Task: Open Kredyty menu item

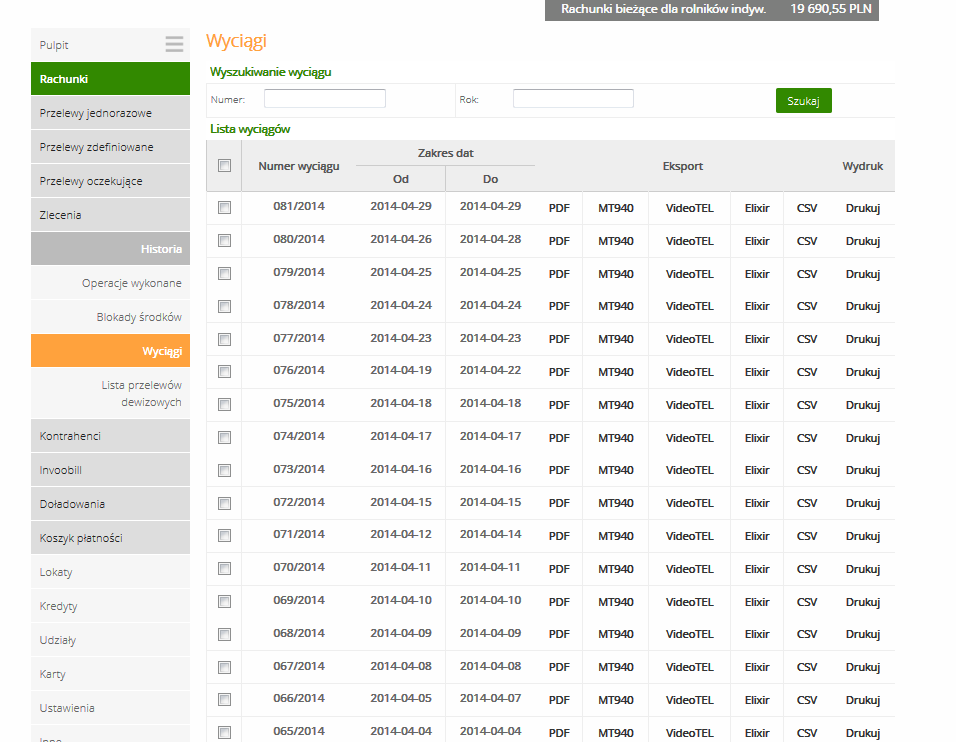Action: click(x=110, y=606)
